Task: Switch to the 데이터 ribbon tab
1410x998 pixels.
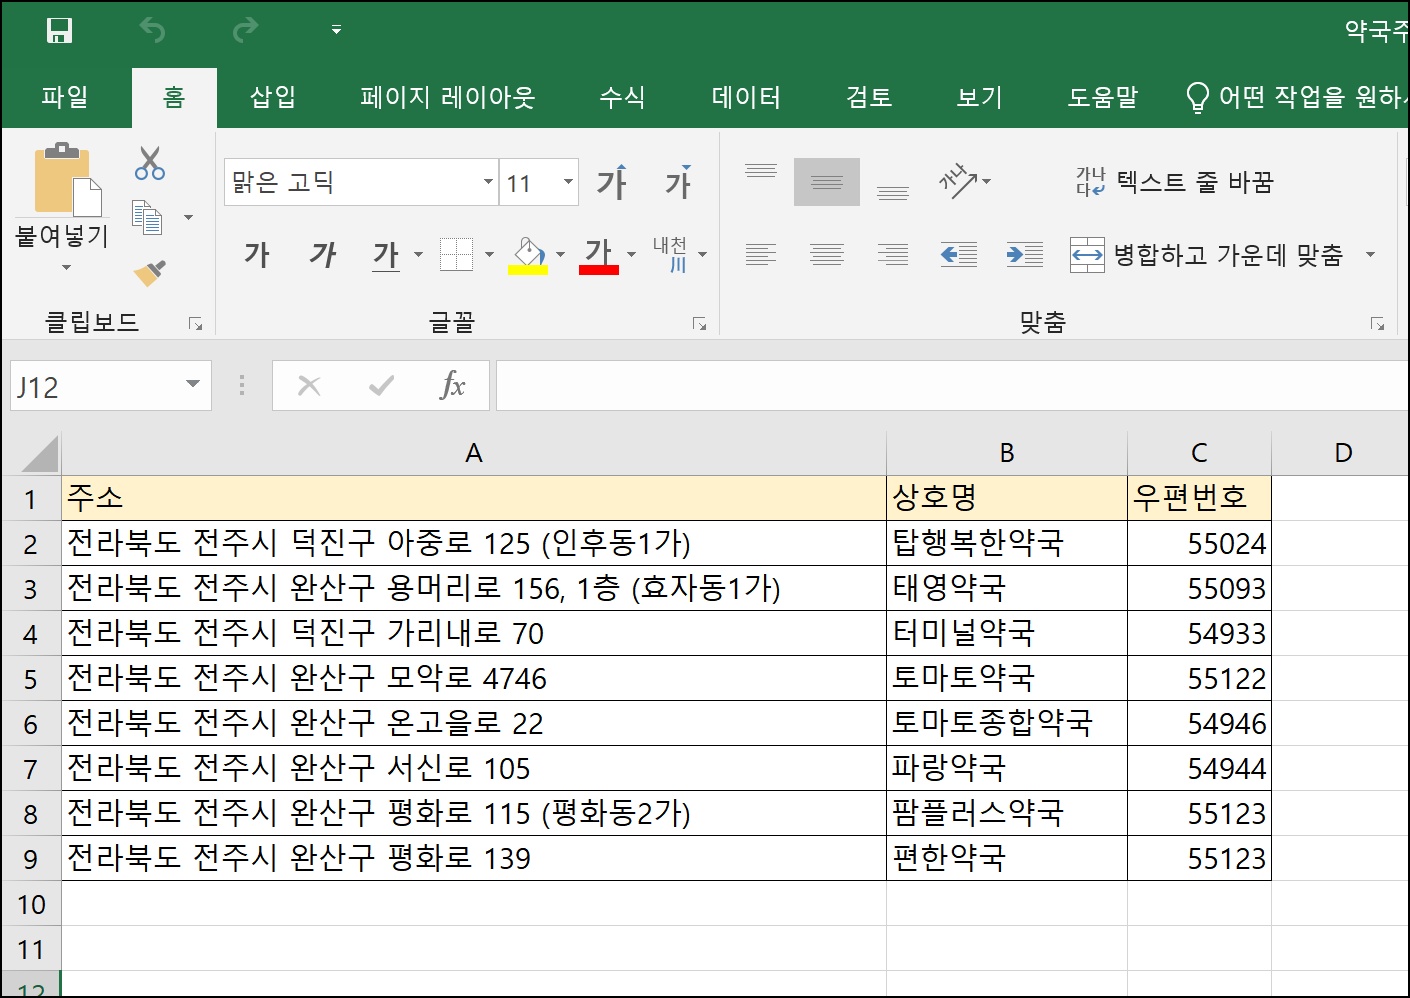Action: click(745, 97)
